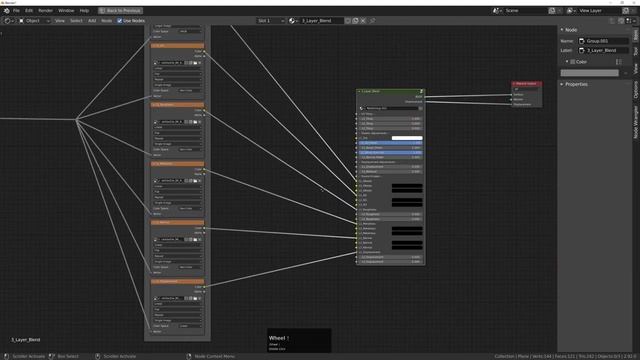This screenshot has height=360, width=640.
Task: Click the 3_Layer_Blend material name field in header
Action: tap(322, 20)
